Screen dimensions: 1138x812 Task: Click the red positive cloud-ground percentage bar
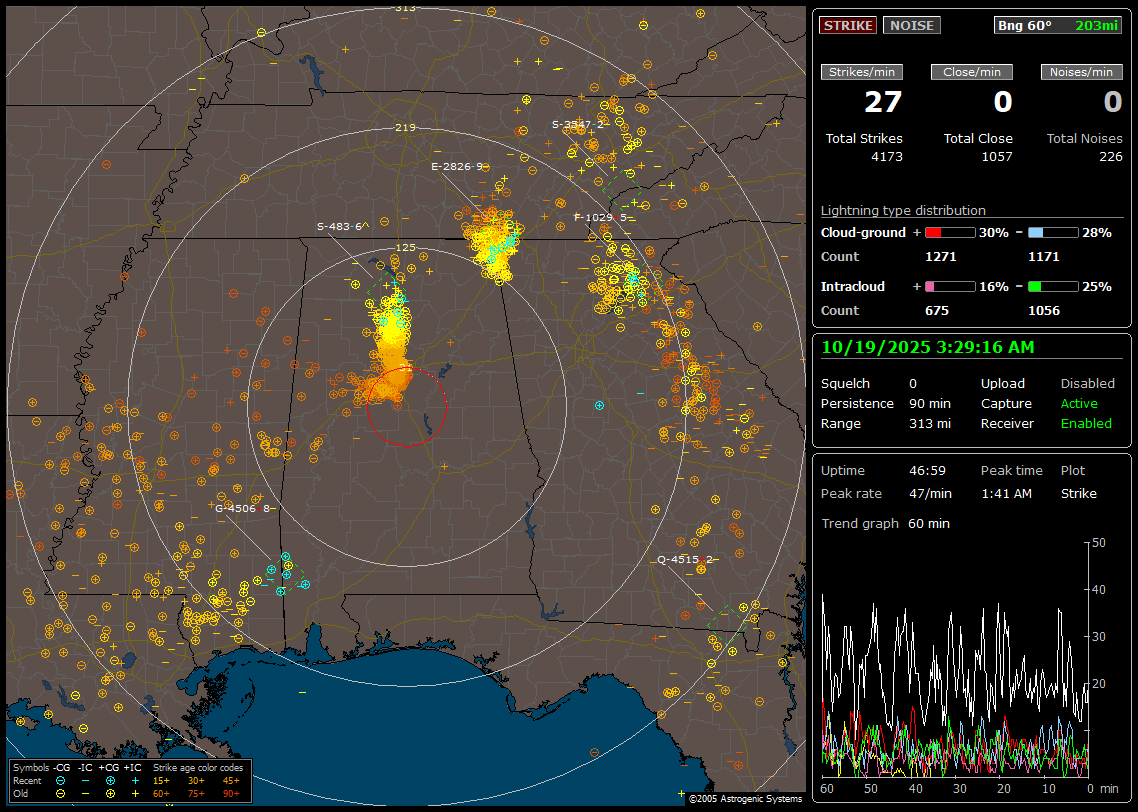click(949, 233)
